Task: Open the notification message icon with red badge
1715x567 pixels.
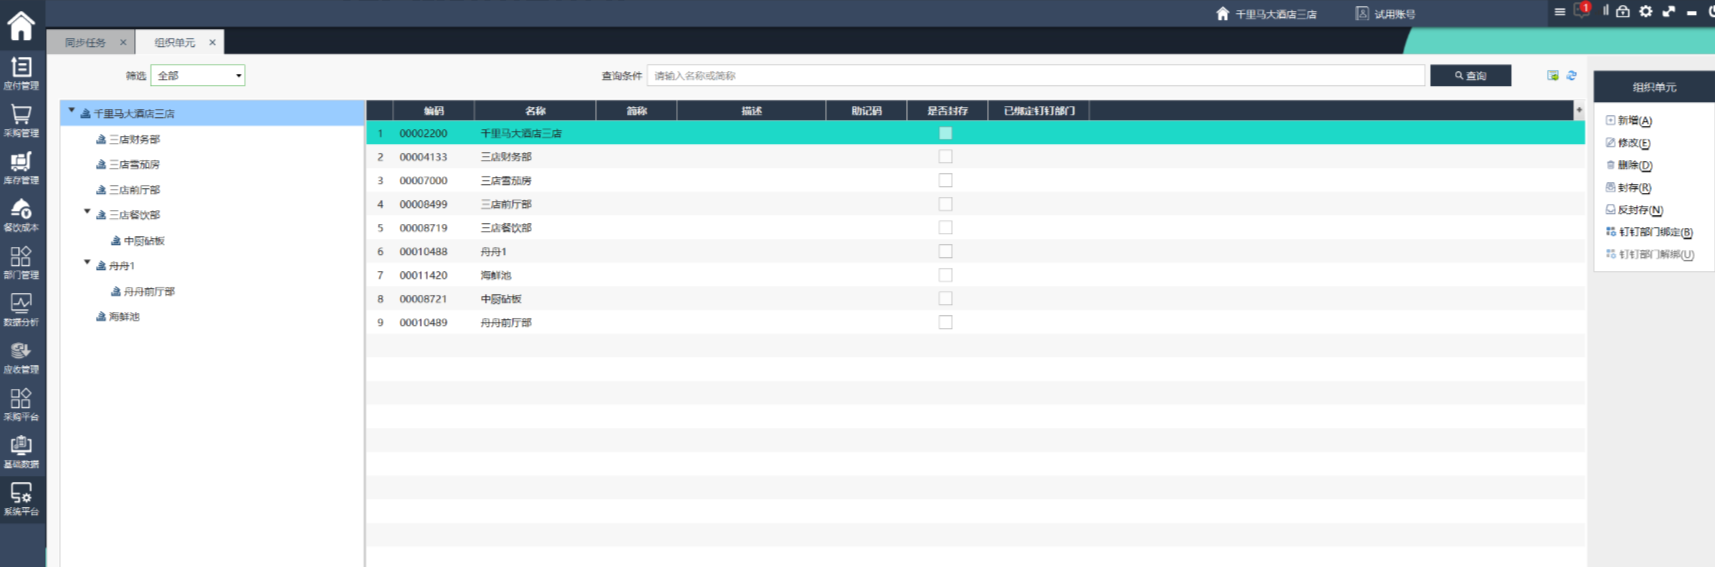Action: point(1581,12)
